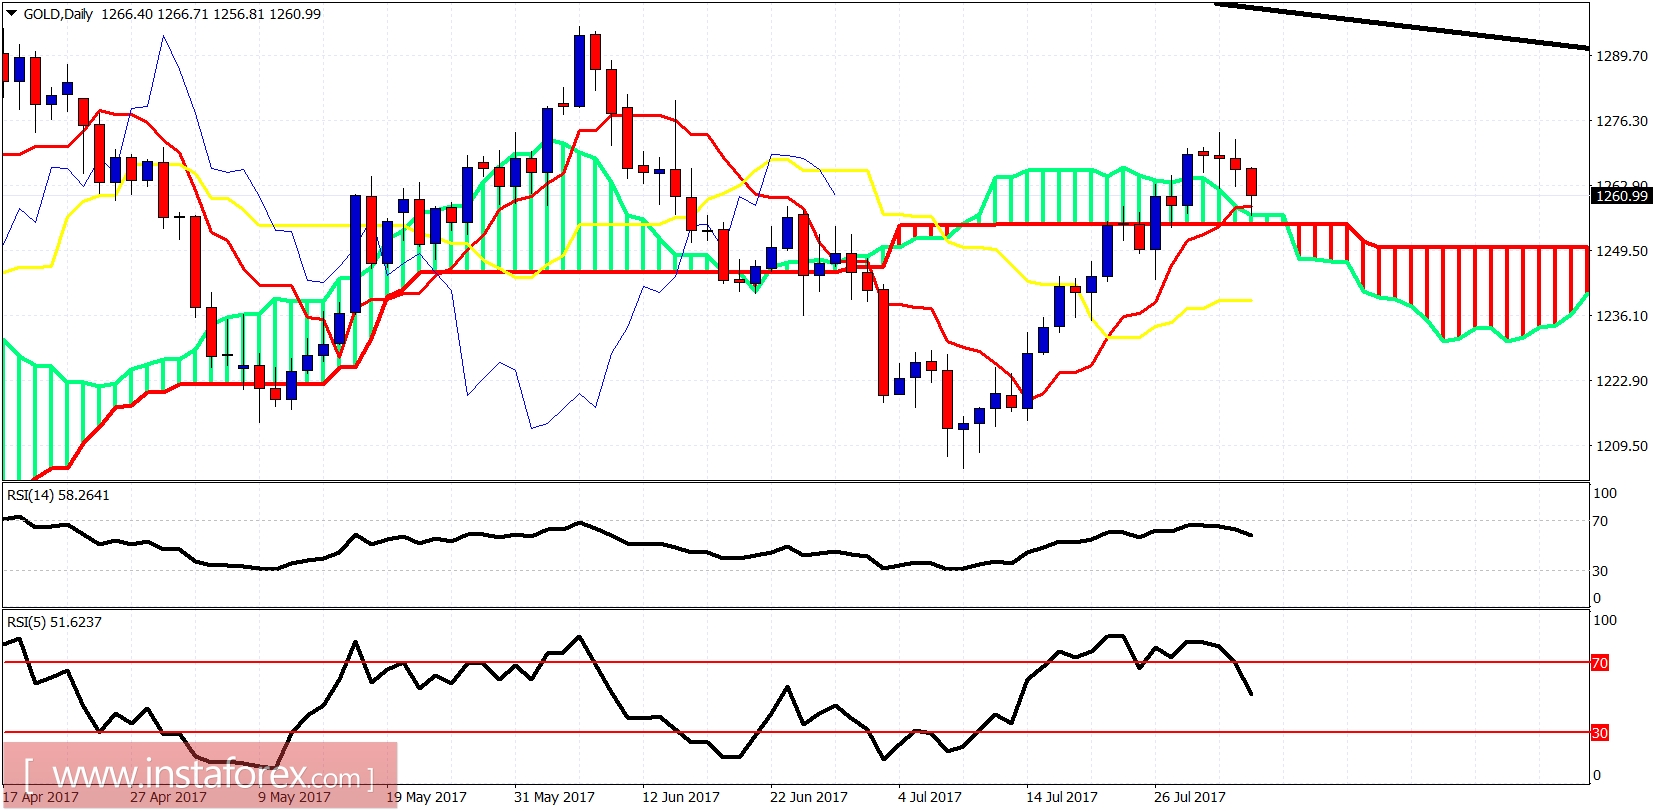The height and width of the screenshot is (811, 1657).
Task: Click the 31 May 2017 date label
Action: [554, 797]
